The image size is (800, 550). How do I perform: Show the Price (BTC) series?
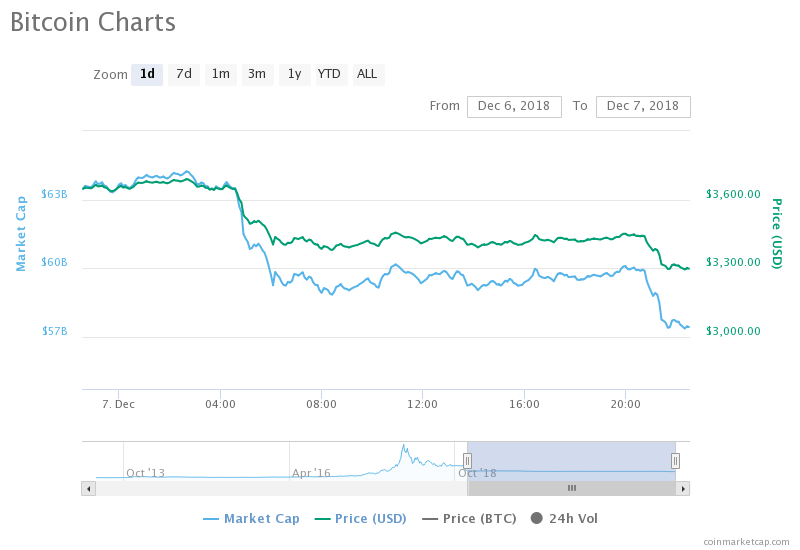click(469, 518)
